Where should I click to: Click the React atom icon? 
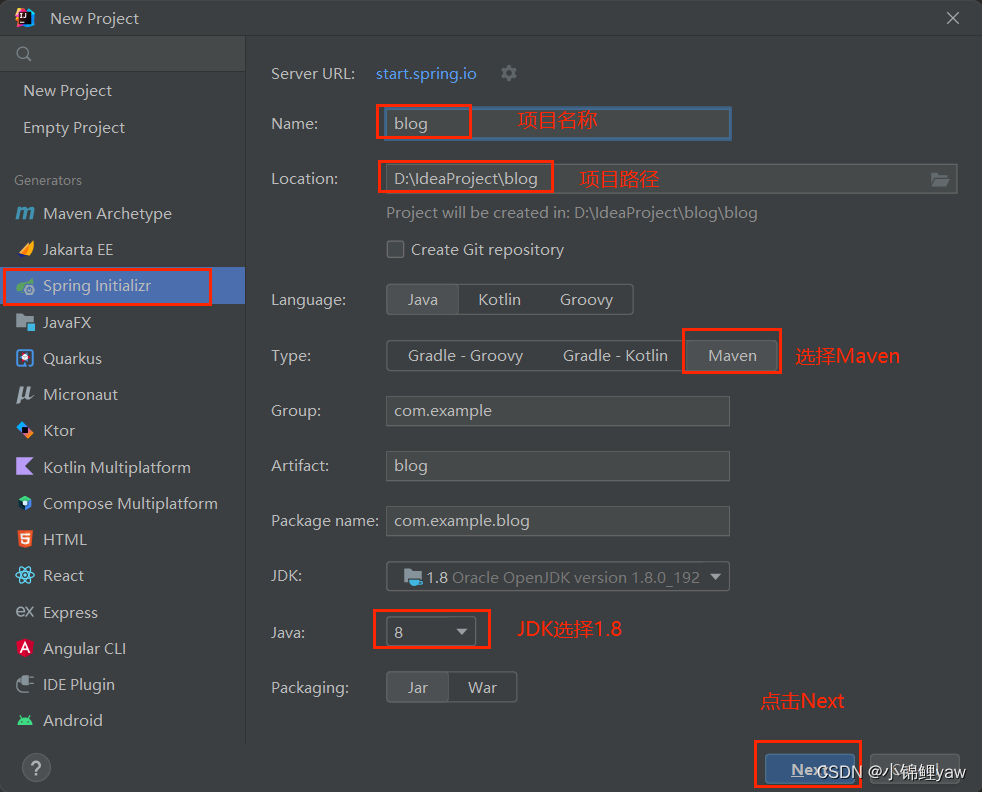coord(25,575)
